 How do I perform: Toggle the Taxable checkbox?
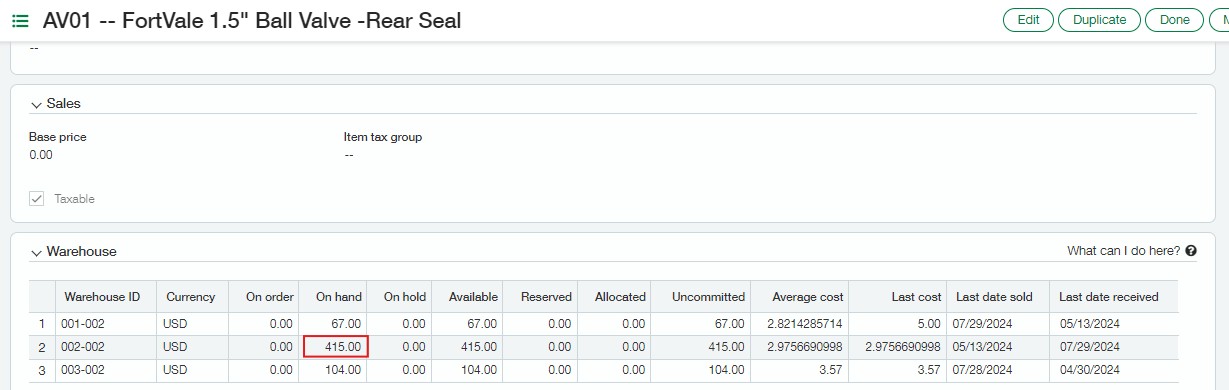point(37,199)
